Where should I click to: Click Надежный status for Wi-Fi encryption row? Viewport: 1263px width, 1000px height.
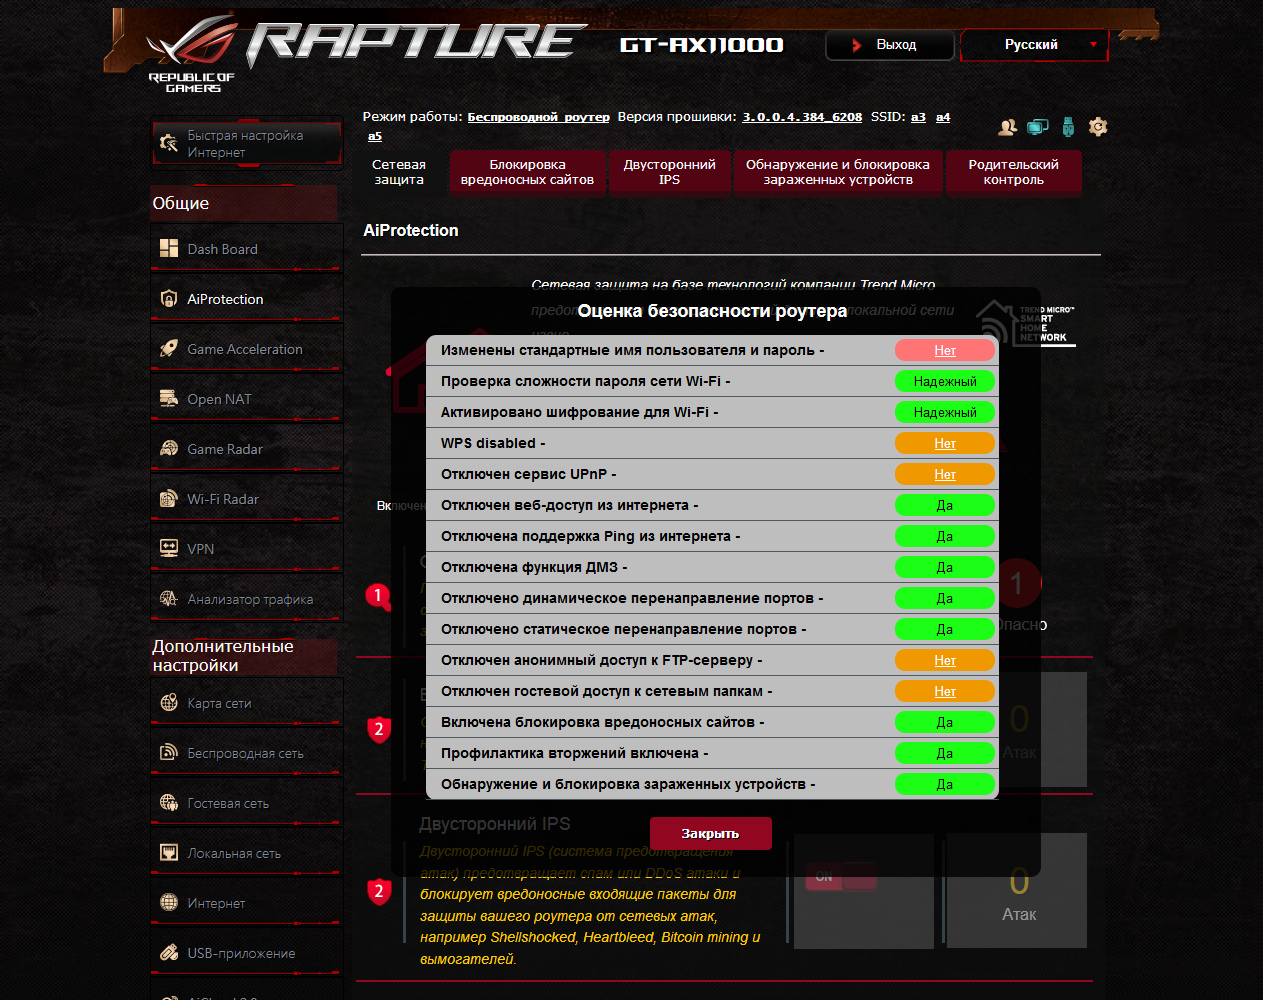945,412
